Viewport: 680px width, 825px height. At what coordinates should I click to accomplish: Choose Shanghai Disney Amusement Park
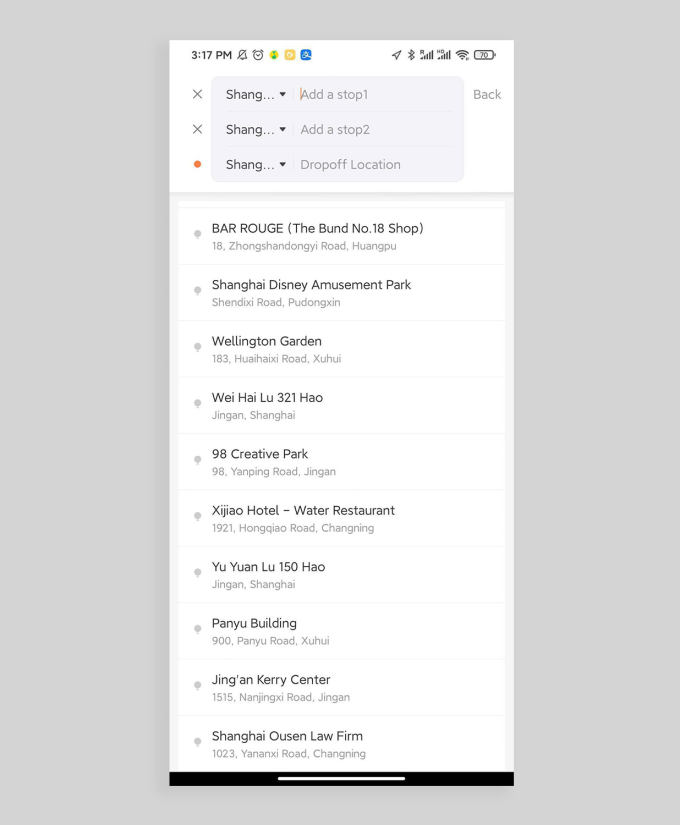click(311, 292)
